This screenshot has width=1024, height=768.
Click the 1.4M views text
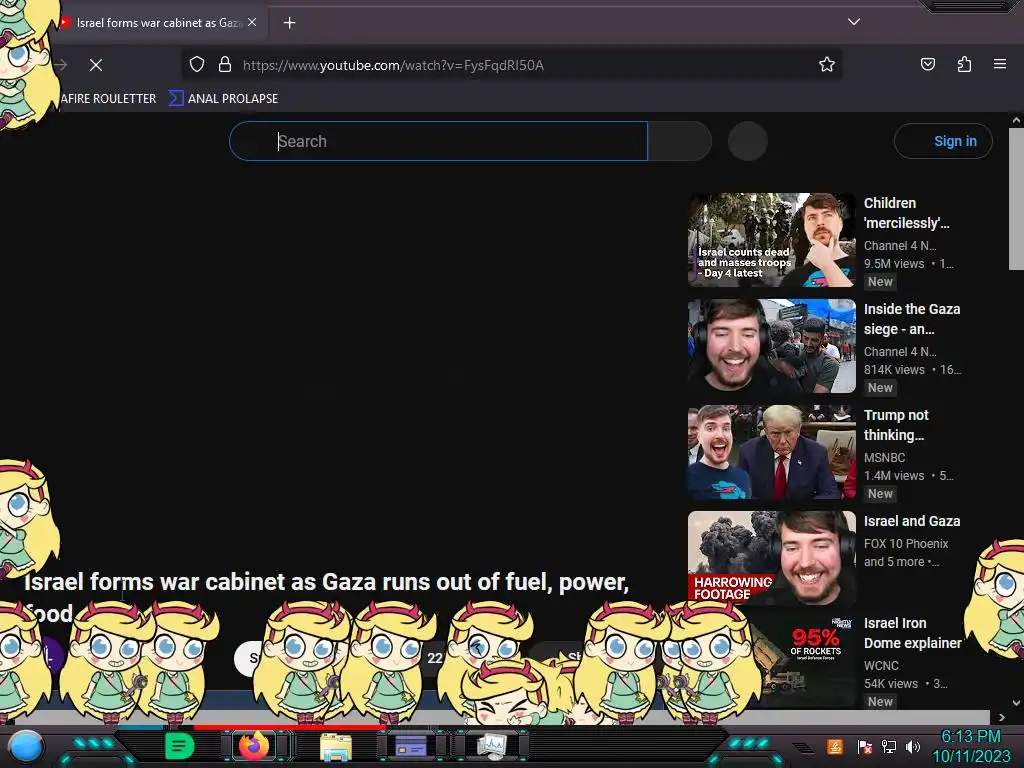[894, 475]
